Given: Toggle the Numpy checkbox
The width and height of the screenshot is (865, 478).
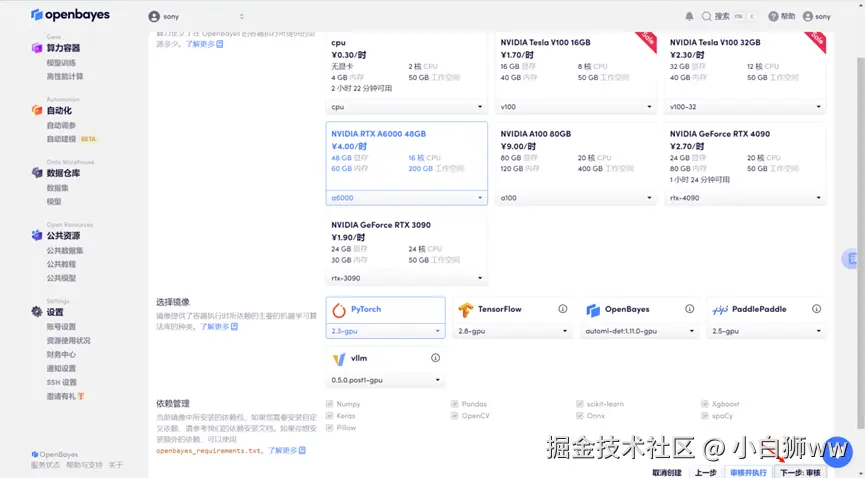Looking at the screenshot, I should click(329, 404).
